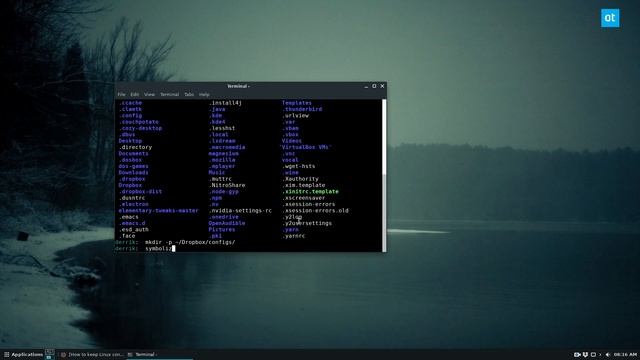
Task: Click the '.thunderbird' entry
Action: [302, 109]
